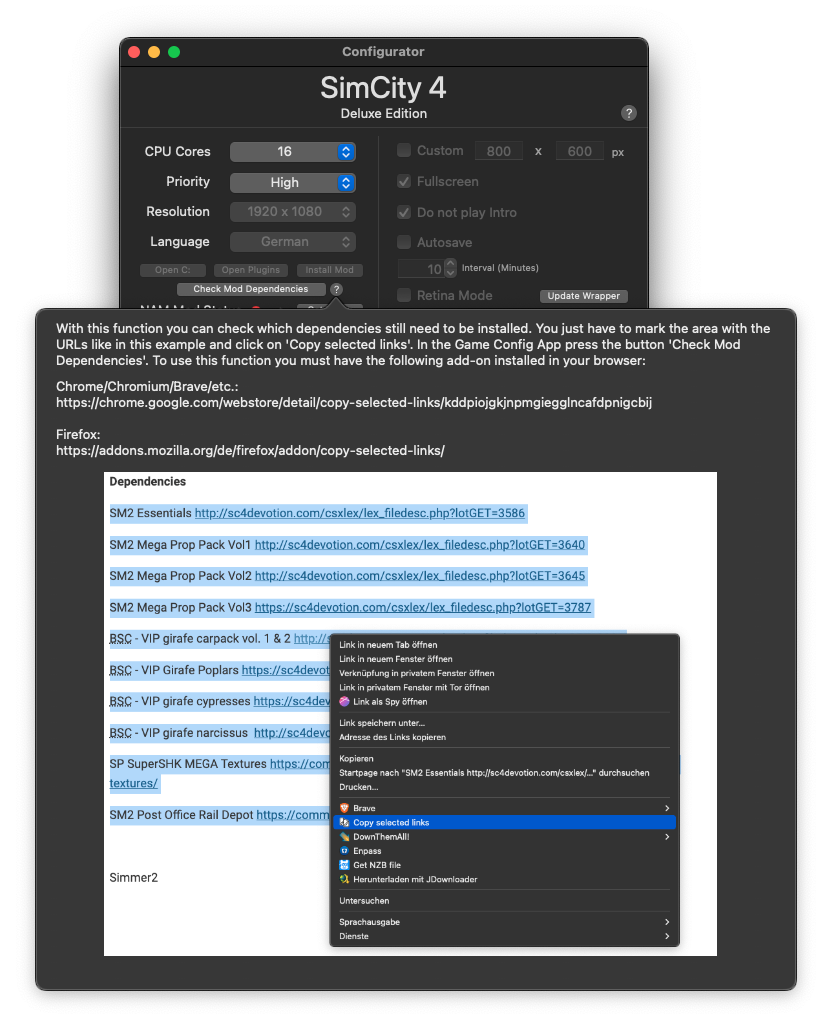Click the Chrome webstore copy-selected-links URL
Image resolution: width=832 pixels, height=1030 pixels.
coord(354,403)
